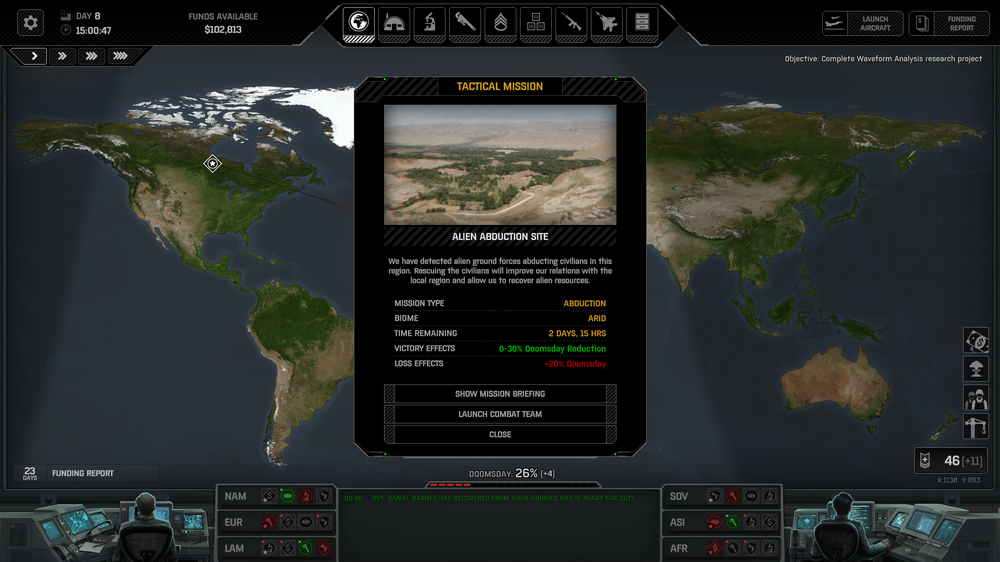Click the microscope icon in LAM row
This screenshot has width=1000, height=562.
(x=269, y=548)
